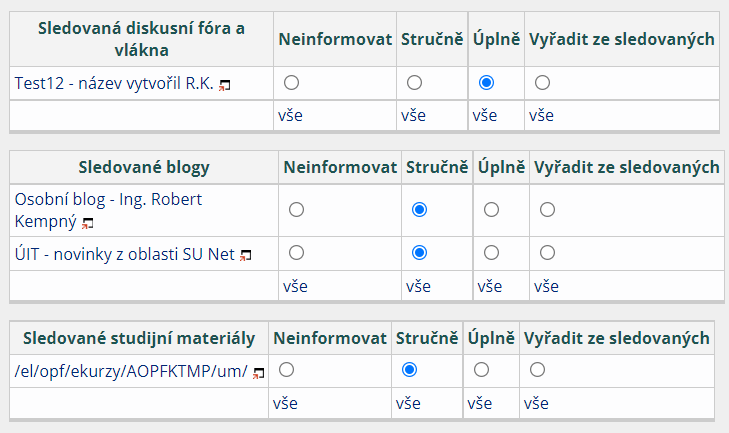
Task: Select Úplně for AOPFKTMP study materials
Action: click(481, 370)
